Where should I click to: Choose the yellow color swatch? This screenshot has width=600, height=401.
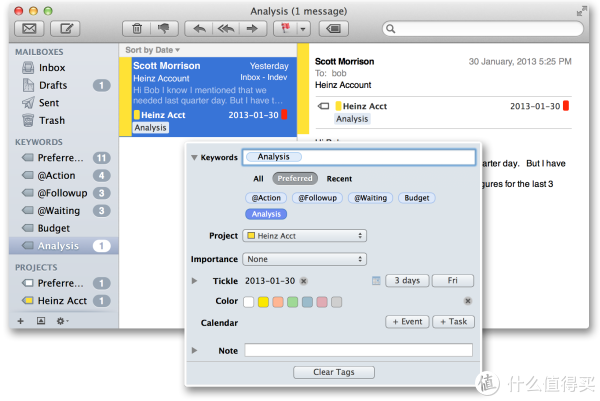click(x=263, y=302)
